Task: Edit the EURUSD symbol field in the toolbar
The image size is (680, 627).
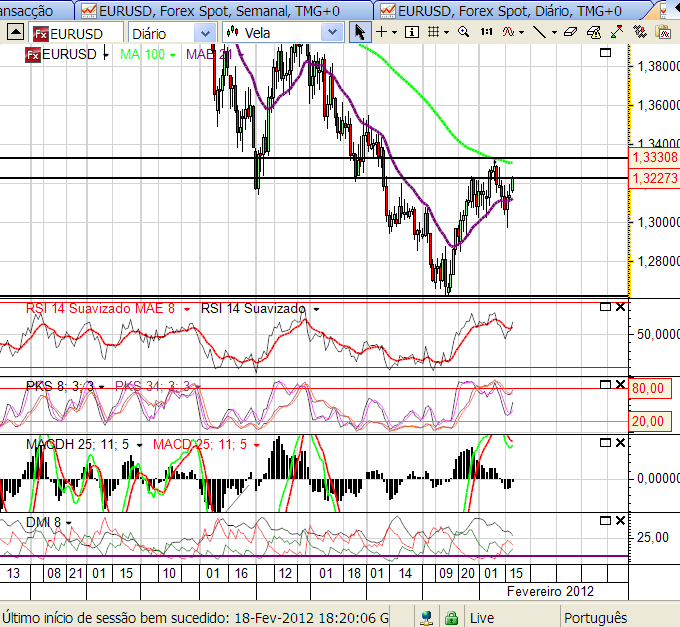Action: (x=77, y=33)
